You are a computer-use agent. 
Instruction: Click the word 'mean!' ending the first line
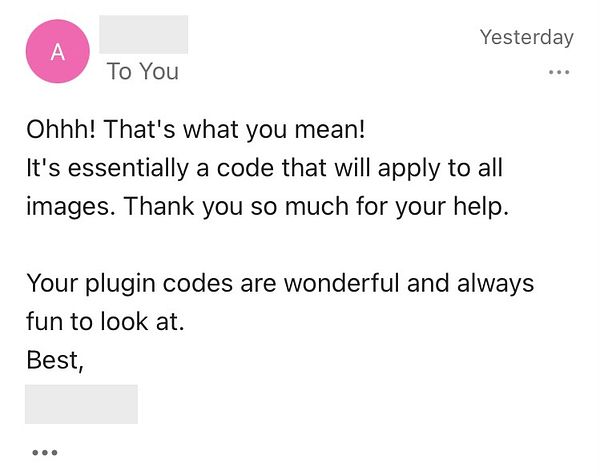(x=330, y=129)
